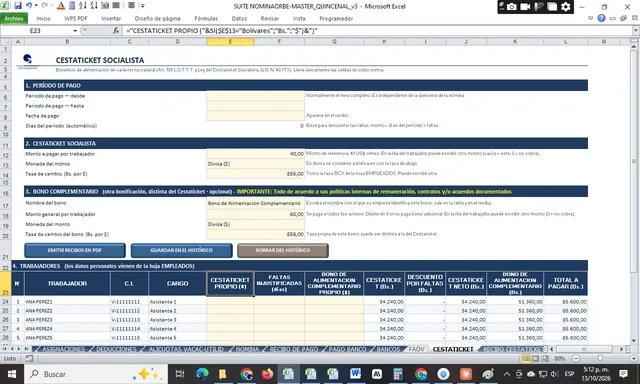Click the blue Excel Help question mark

point(601,18)
